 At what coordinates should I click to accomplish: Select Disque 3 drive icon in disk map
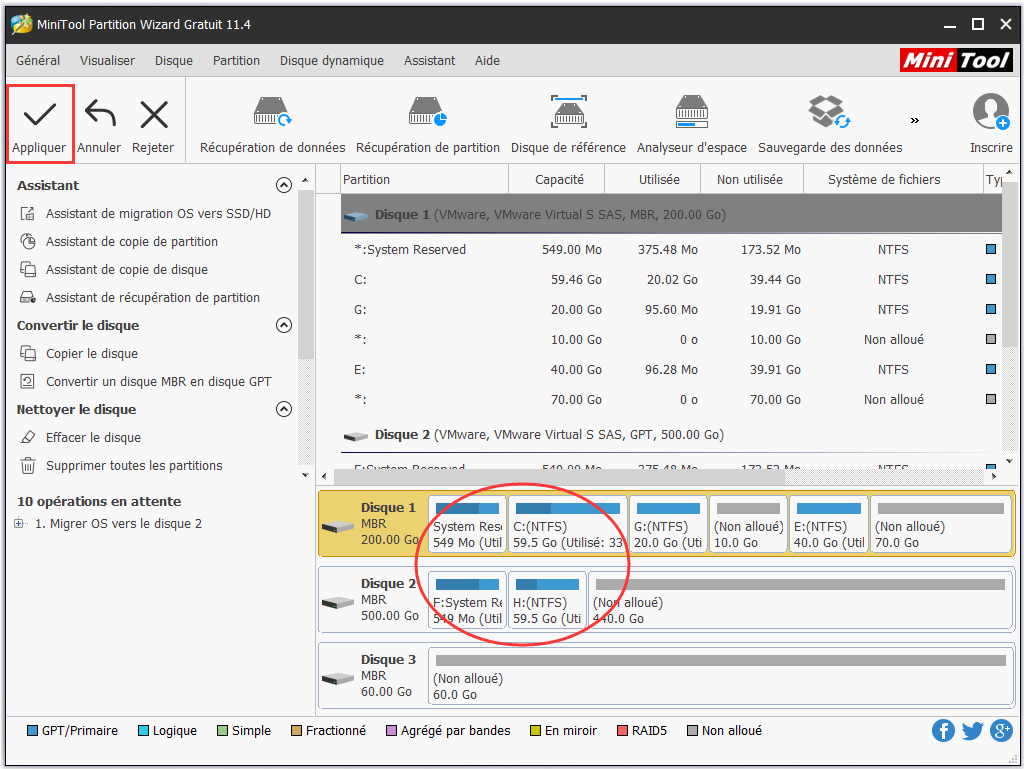click(x=338, y=679)
